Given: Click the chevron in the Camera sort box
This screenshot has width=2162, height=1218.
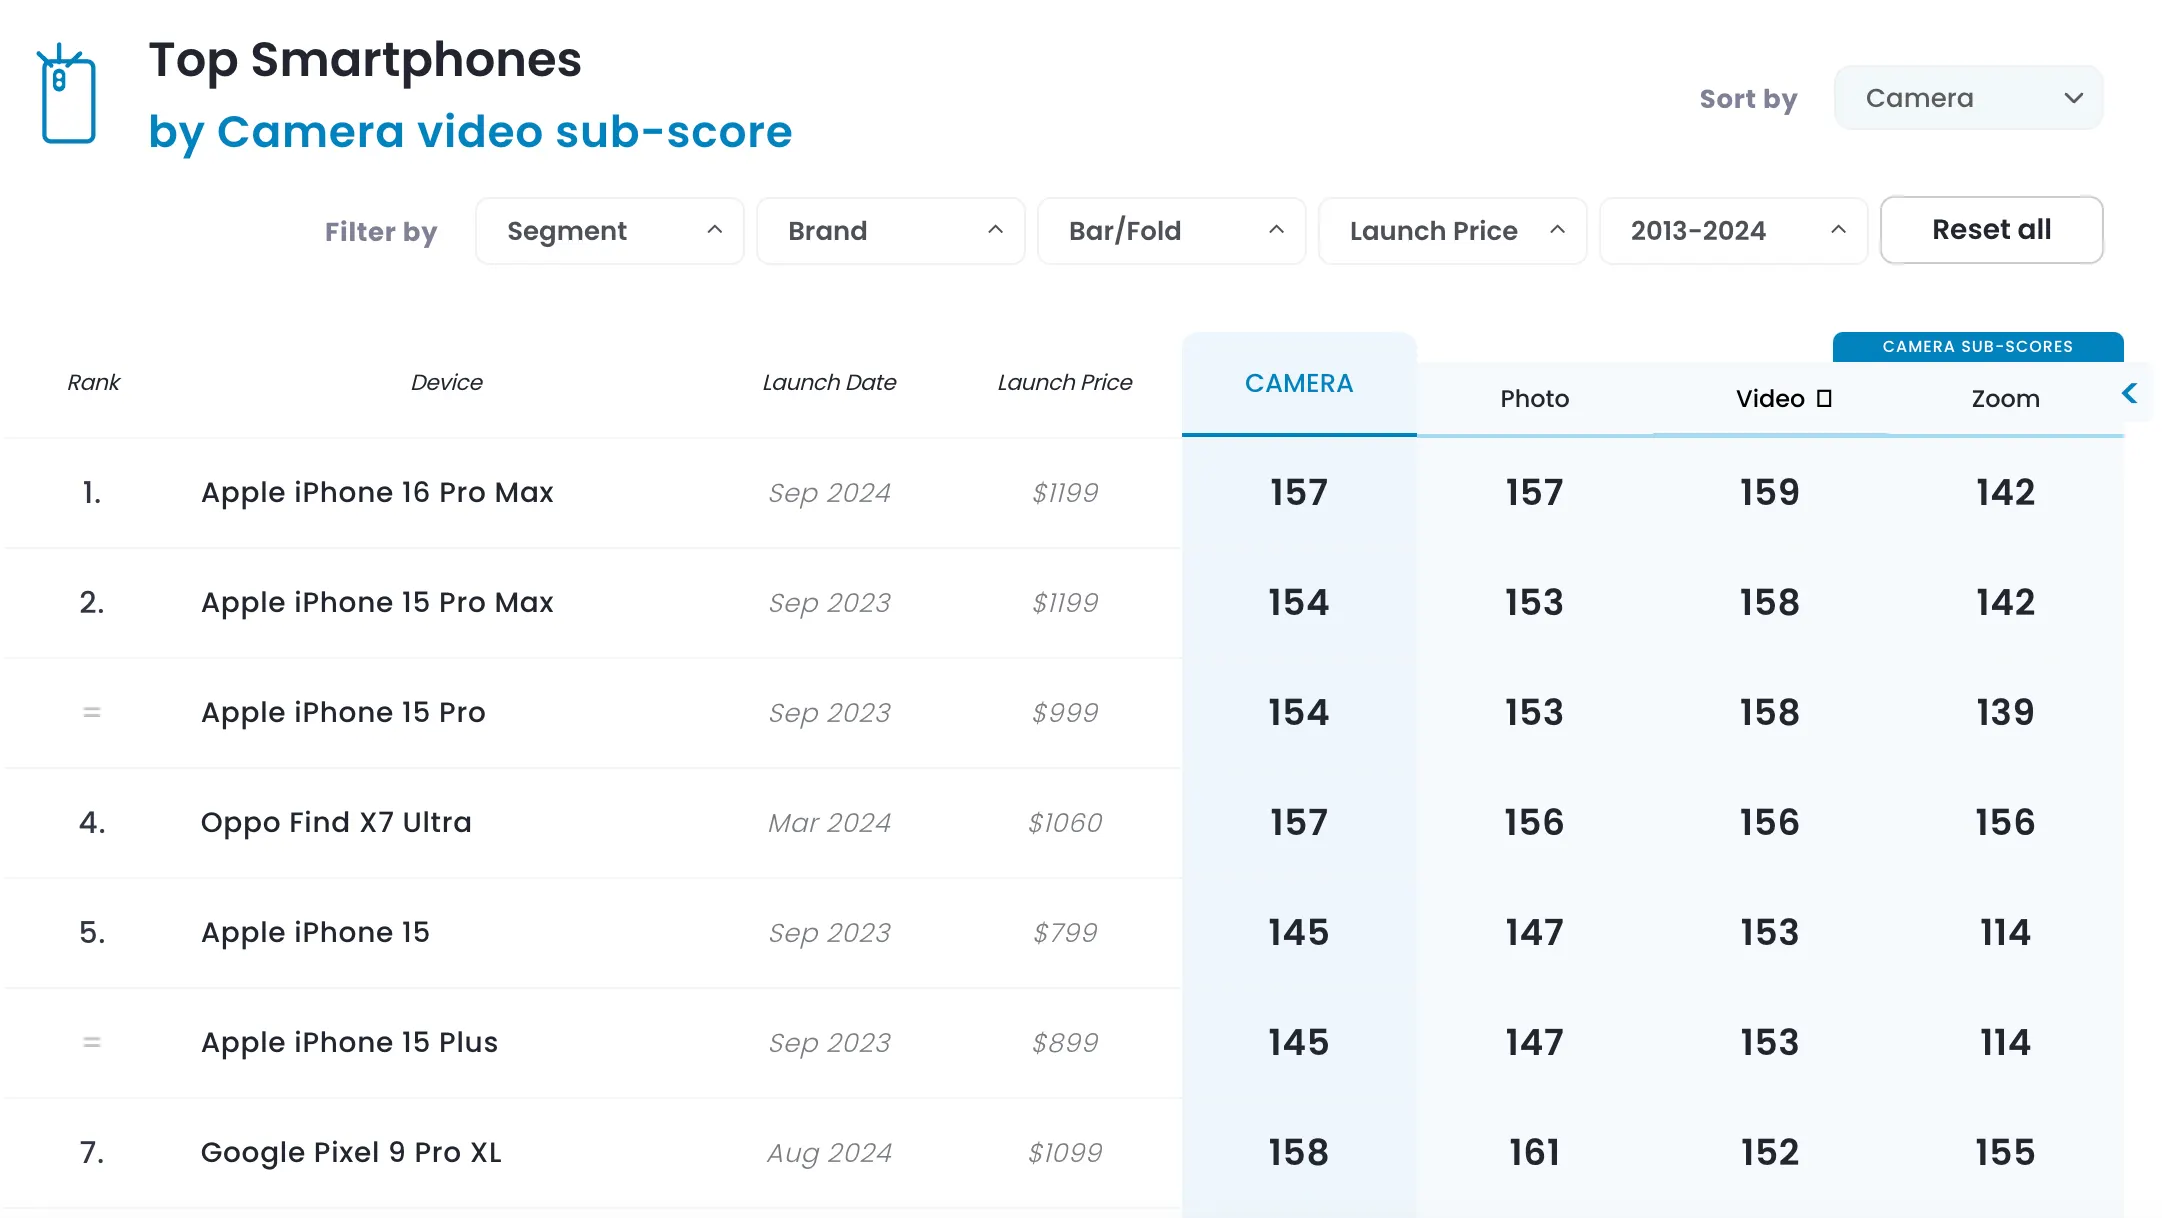Looking at the screenshot, I should (2073, 98).
